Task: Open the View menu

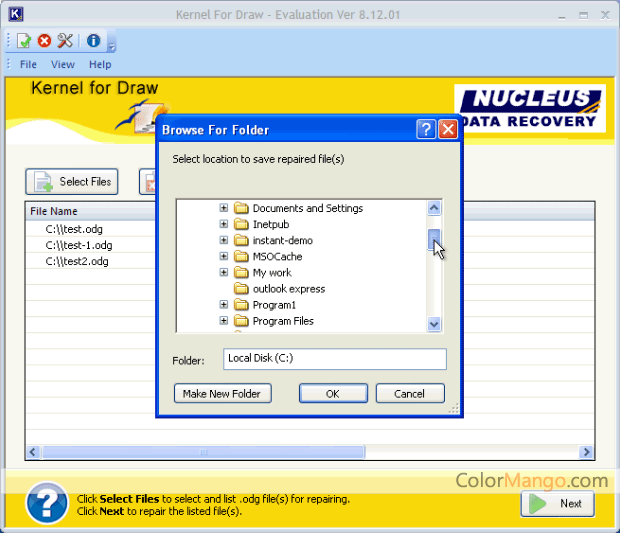Action: [63, 64]
